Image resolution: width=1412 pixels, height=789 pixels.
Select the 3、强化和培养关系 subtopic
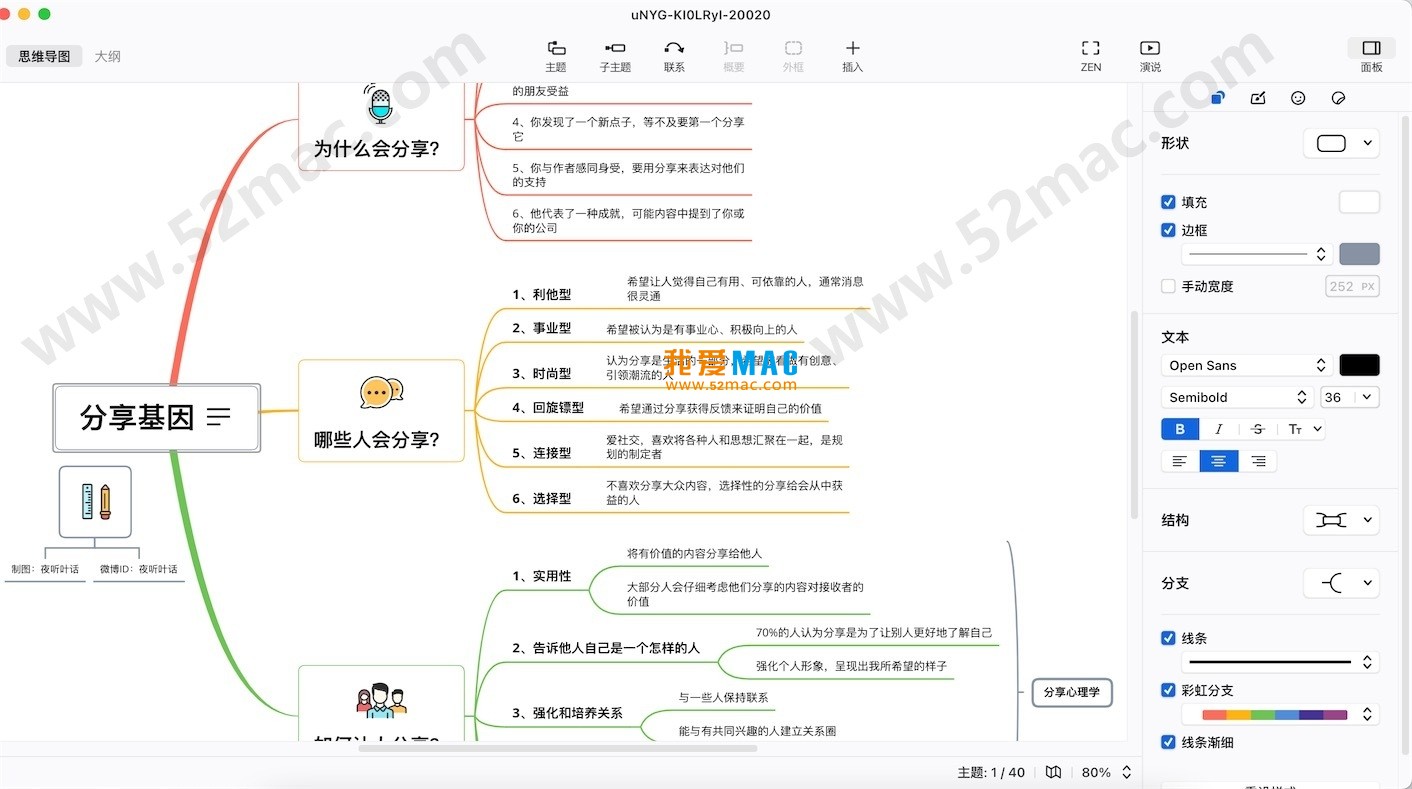[x=567, y=713]
